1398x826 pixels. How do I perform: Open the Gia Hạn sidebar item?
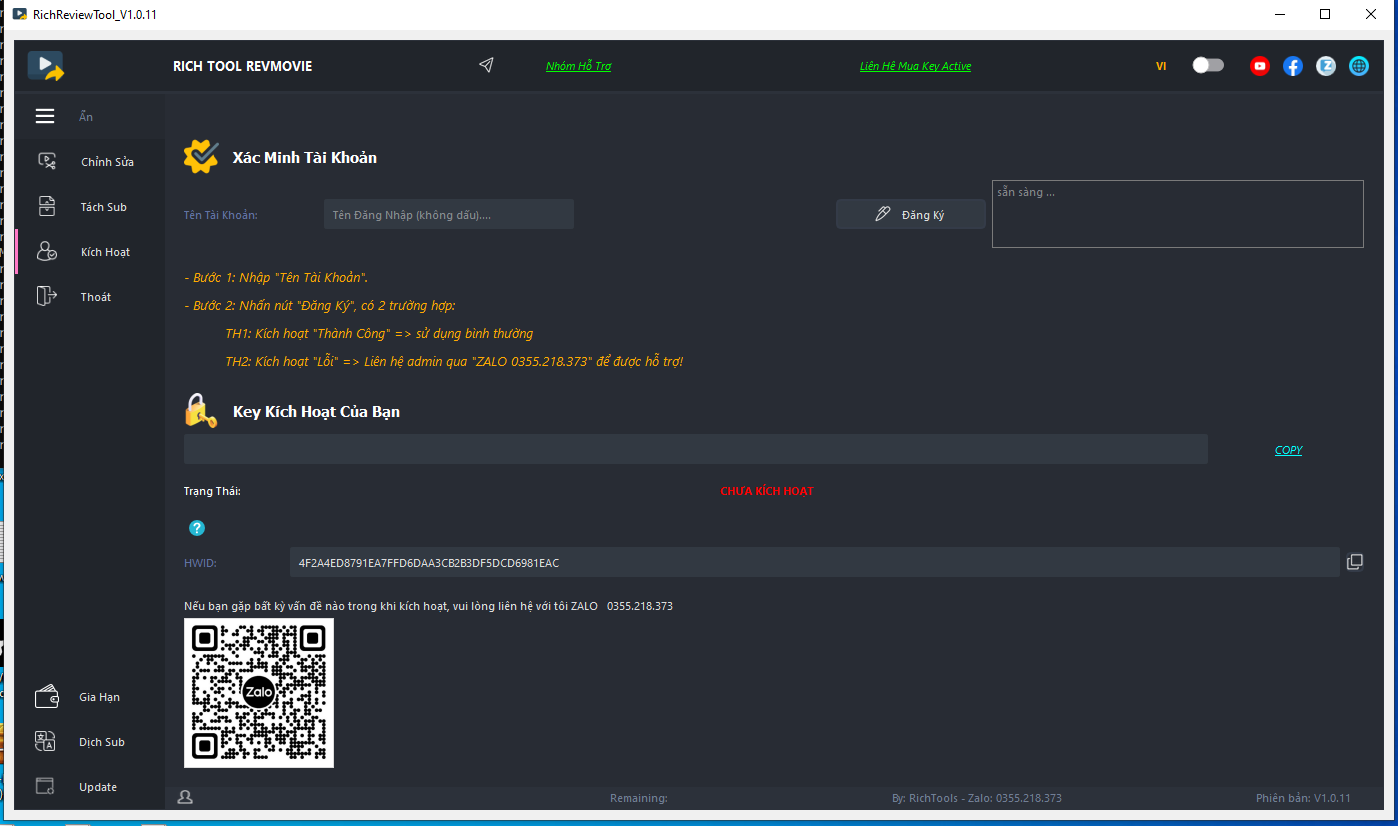tap(90, 697)
